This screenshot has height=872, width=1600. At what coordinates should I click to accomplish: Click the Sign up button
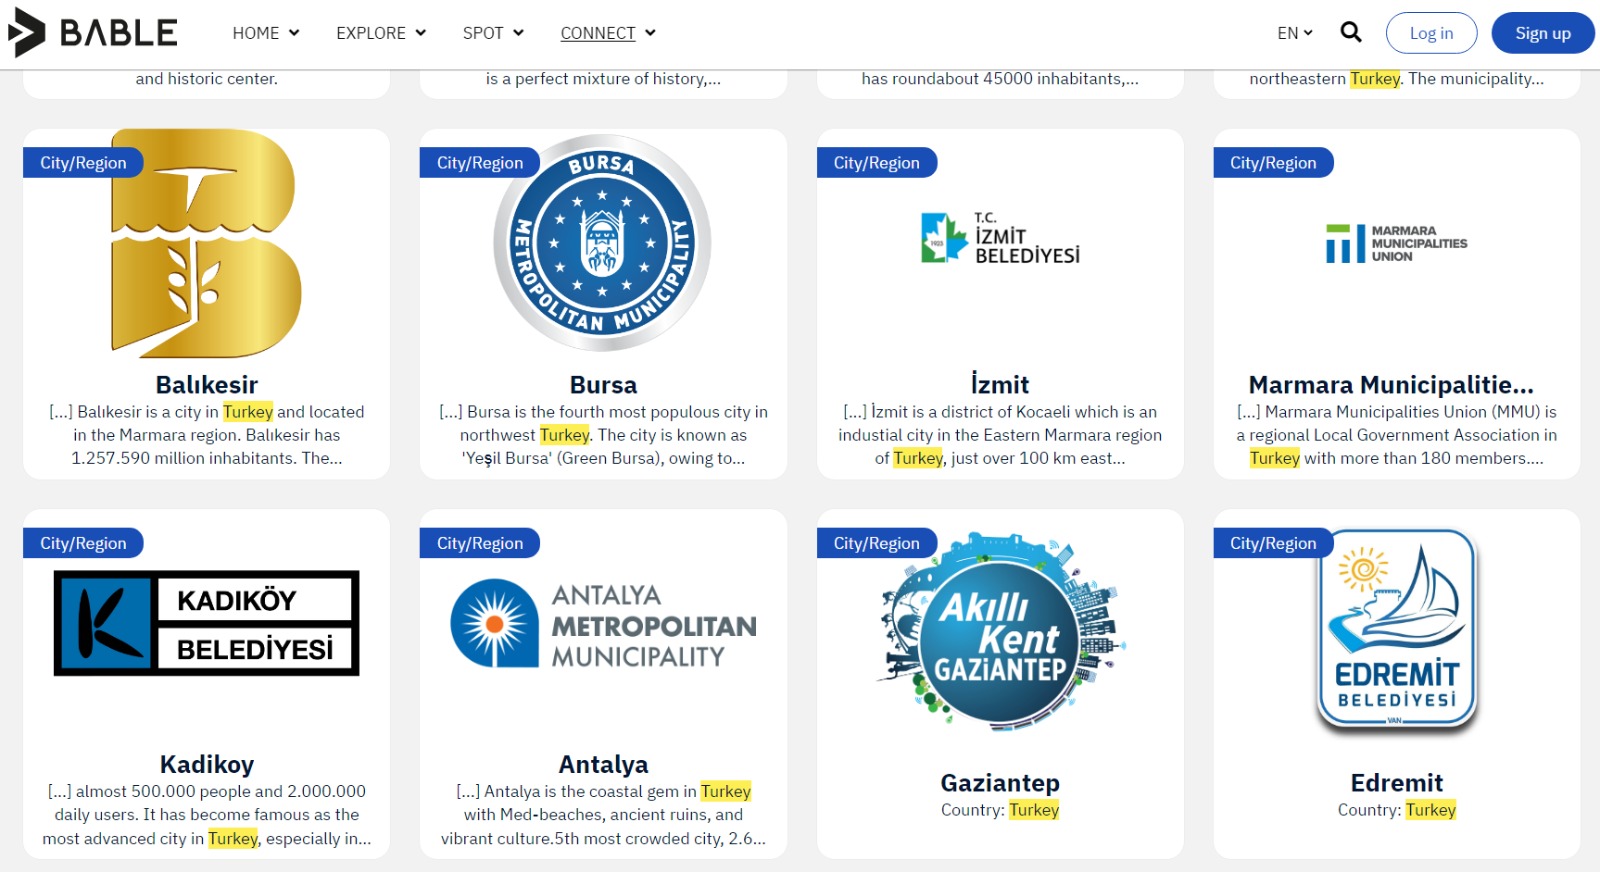coord(1543,33)
